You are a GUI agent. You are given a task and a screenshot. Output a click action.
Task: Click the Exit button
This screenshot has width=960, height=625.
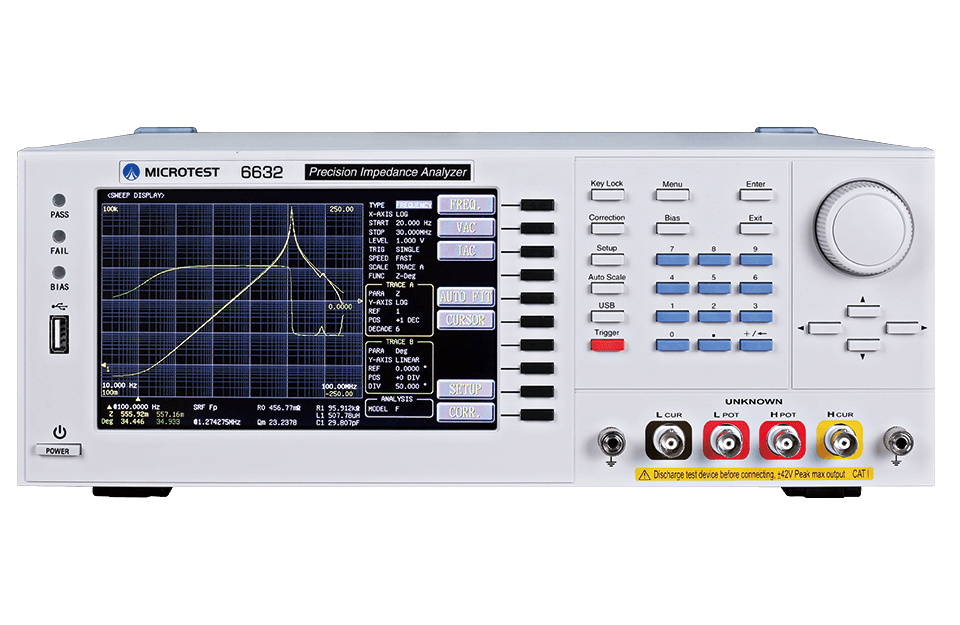[756, 229]
